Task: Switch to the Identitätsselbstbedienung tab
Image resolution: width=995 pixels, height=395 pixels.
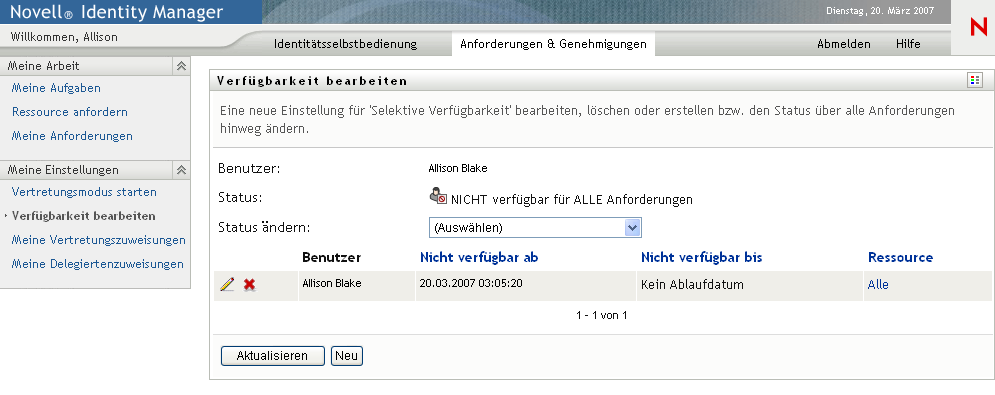Action: click(x=345, y=44)
